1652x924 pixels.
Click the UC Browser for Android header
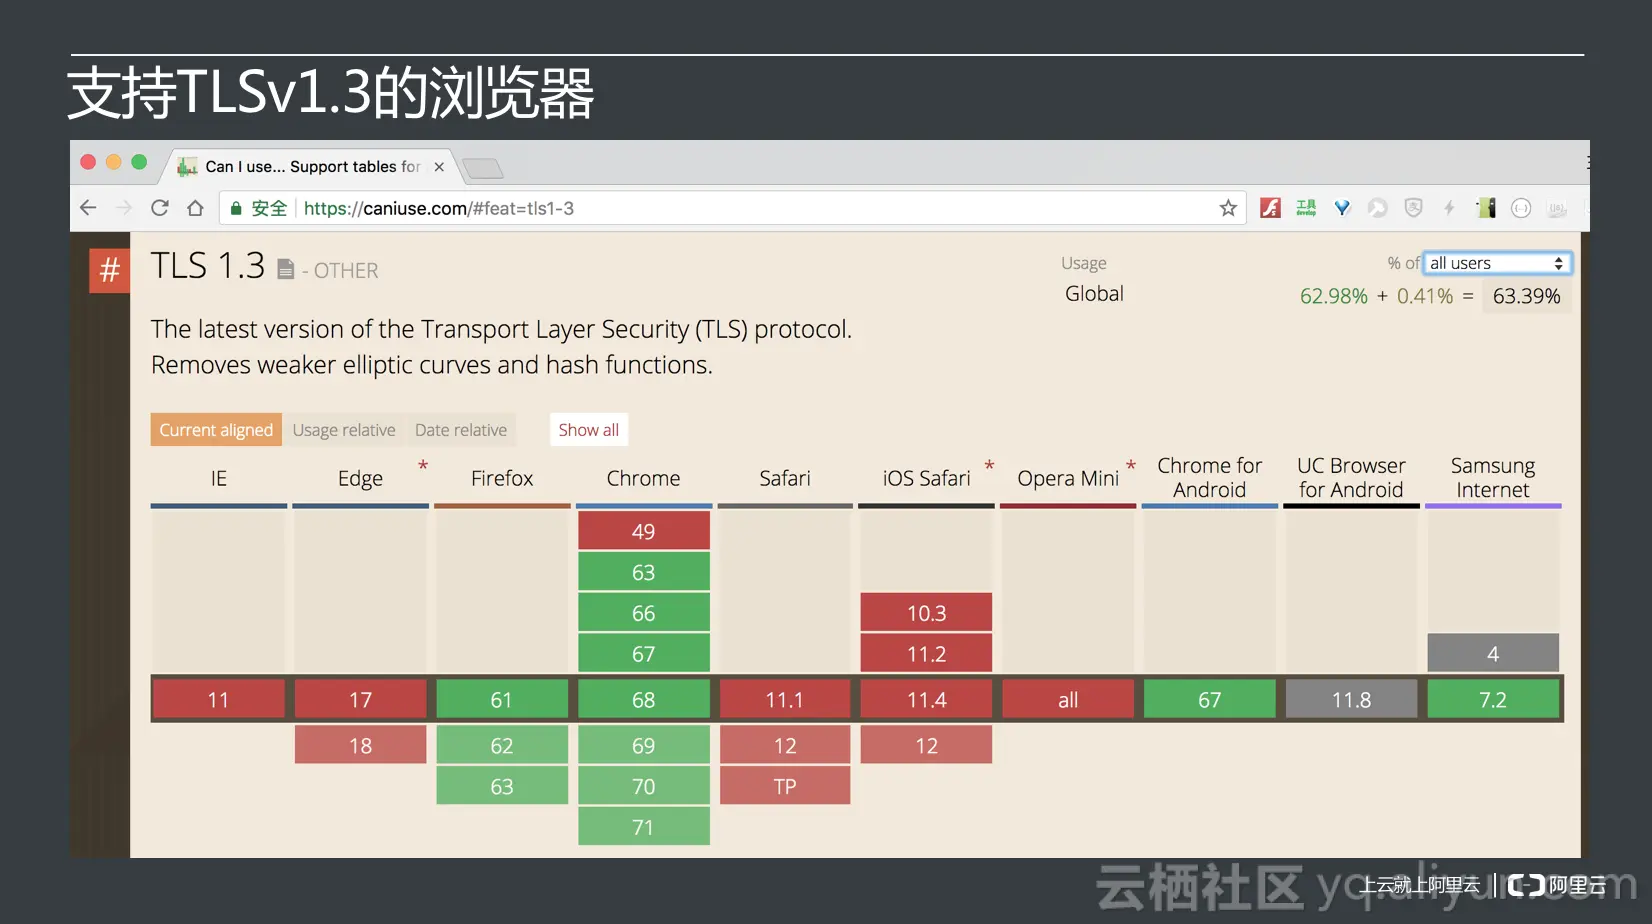point(1351,478)
